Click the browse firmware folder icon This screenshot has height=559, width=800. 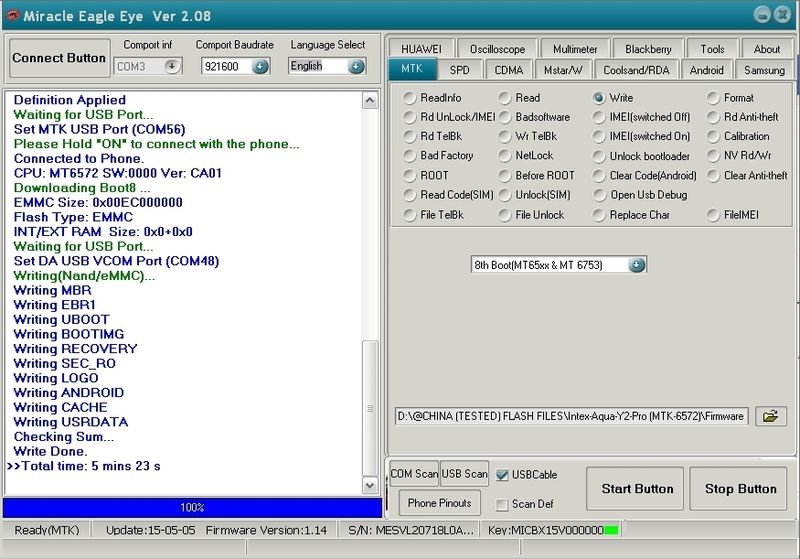click(x=770, y=416)
